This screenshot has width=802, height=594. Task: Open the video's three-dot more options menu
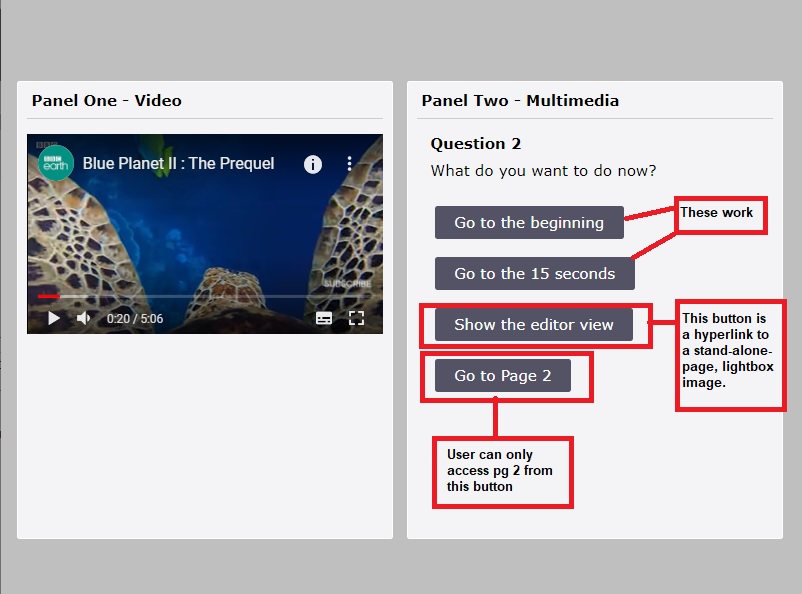tap(349, 164)
